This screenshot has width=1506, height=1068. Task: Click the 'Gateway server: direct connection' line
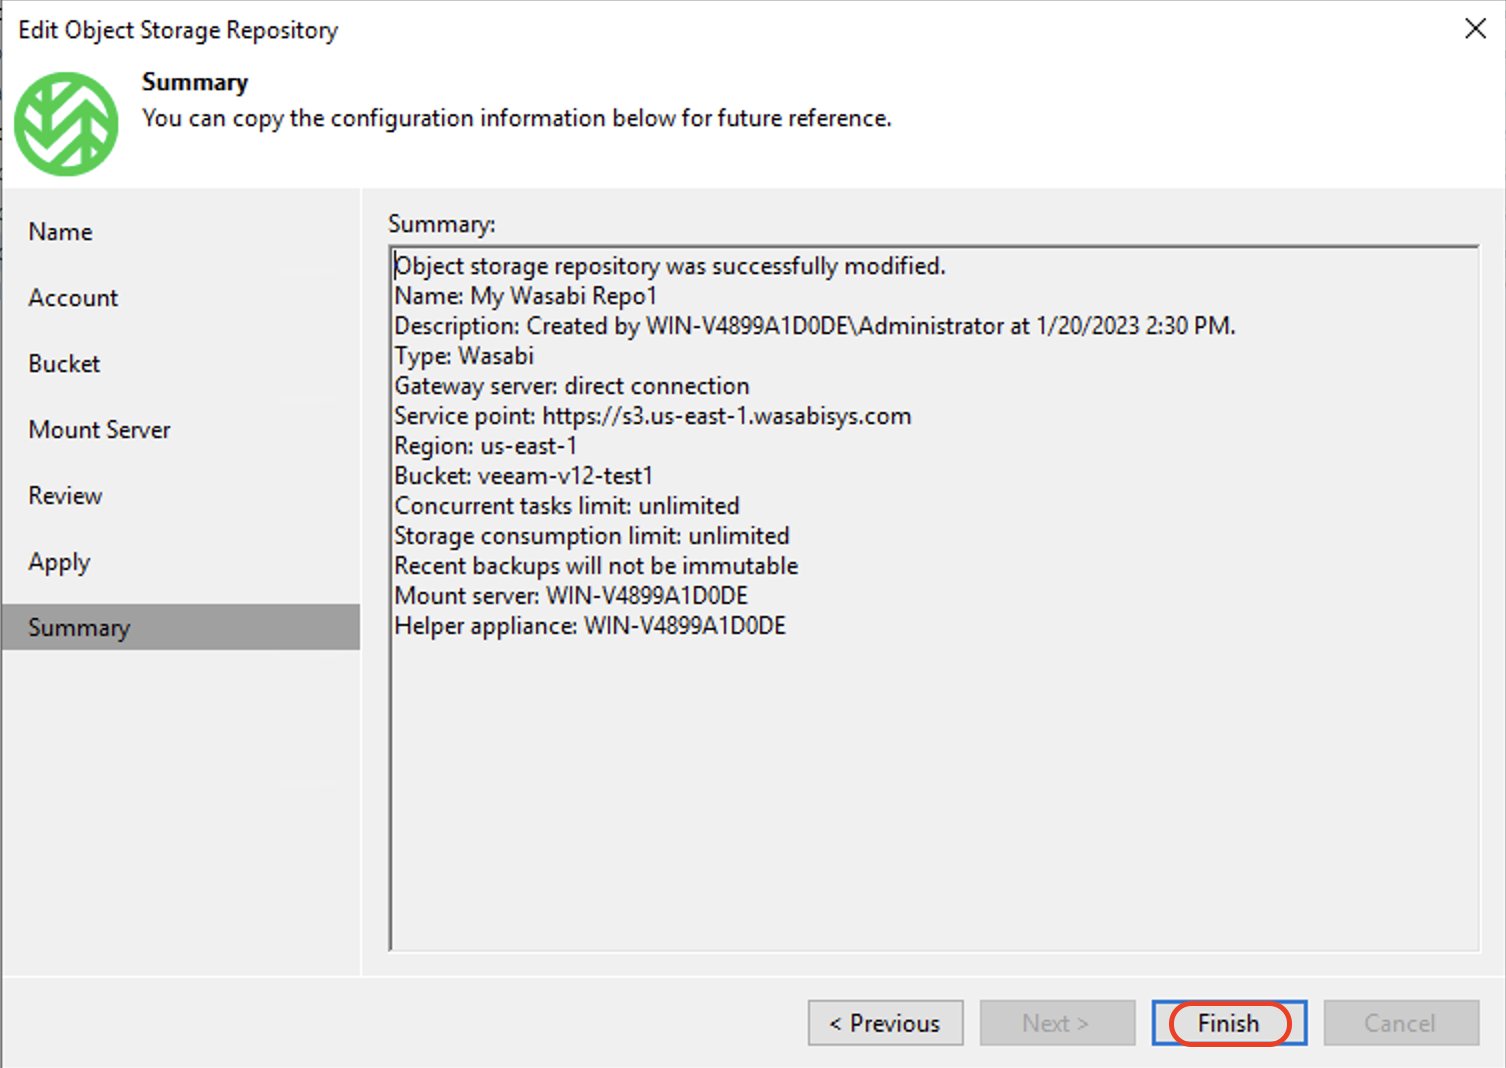click(572, 386)
